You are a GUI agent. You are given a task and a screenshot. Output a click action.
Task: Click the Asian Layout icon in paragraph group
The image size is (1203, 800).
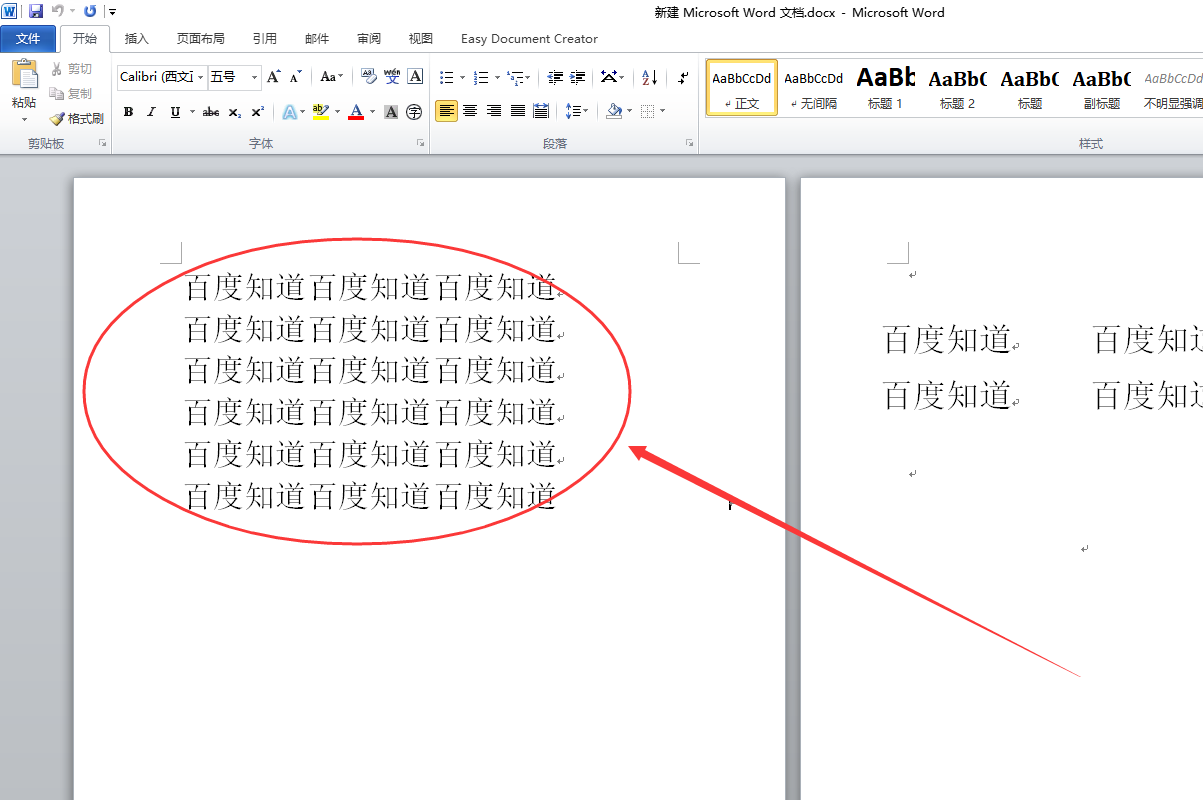coord(613,77)
